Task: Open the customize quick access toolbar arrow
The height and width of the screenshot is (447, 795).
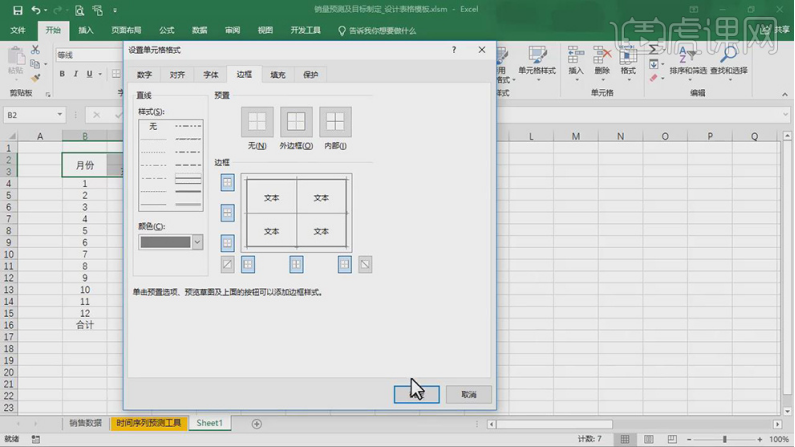Action: (115, 10)
